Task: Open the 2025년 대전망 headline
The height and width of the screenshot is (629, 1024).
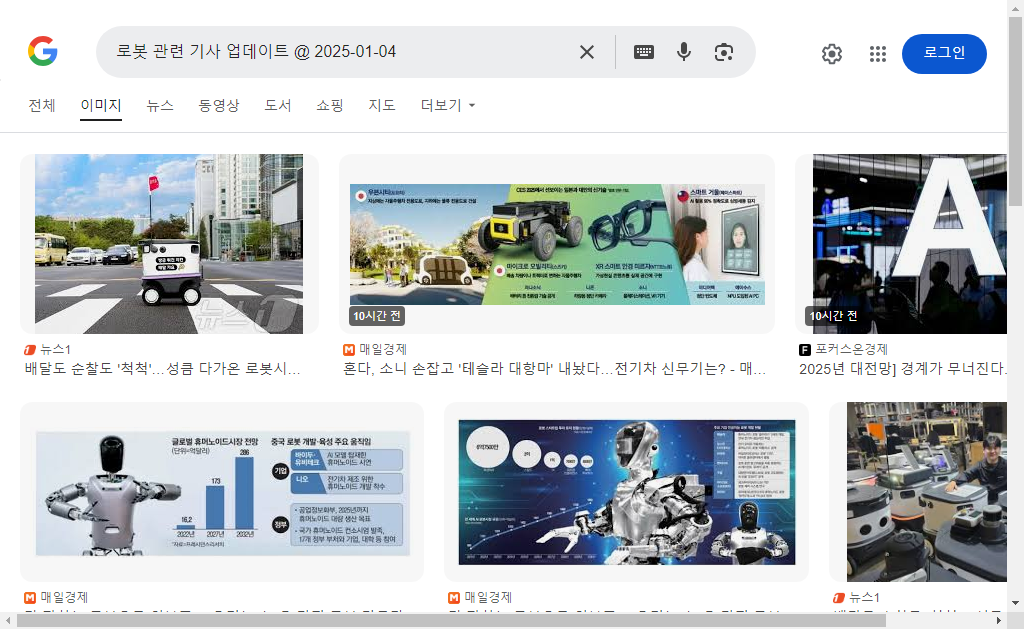Action: (x=903, y=369)
